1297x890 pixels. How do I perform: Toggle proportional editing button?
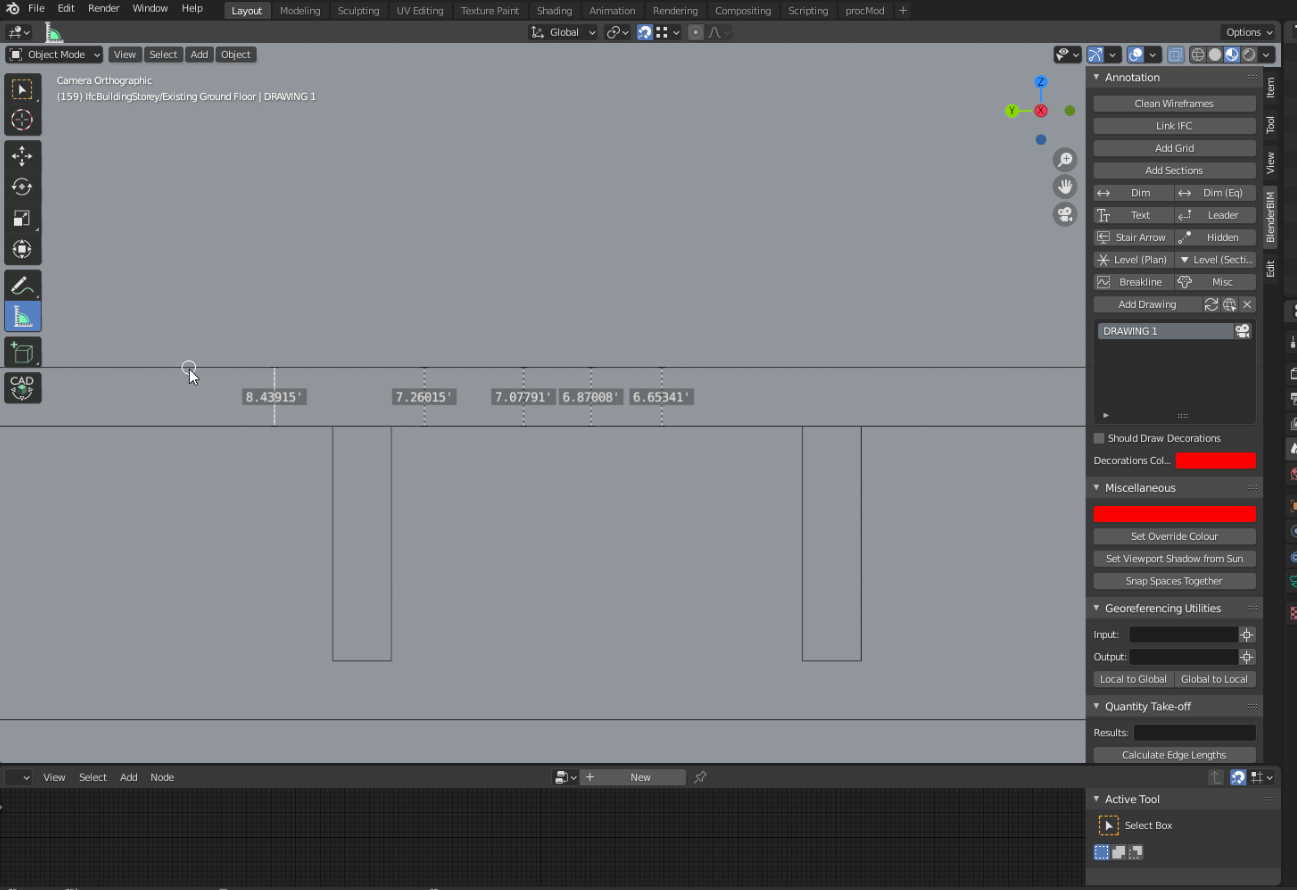coord(696,32)
